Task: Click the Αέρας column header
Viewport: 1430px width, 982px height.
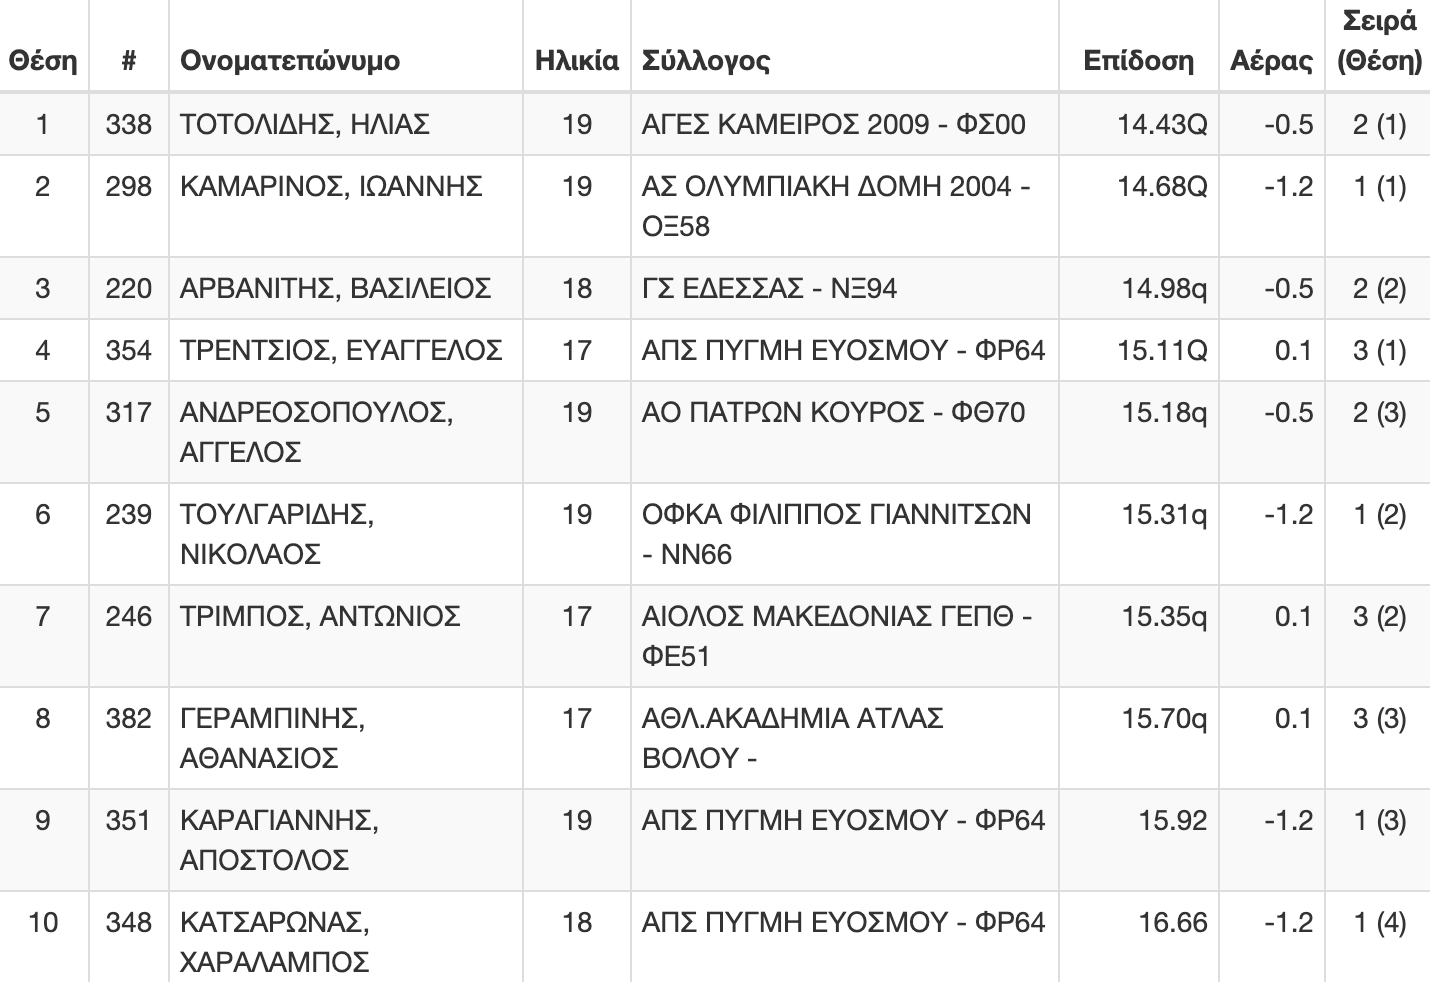Action: pyautogui.click(x=1271, y=61)
